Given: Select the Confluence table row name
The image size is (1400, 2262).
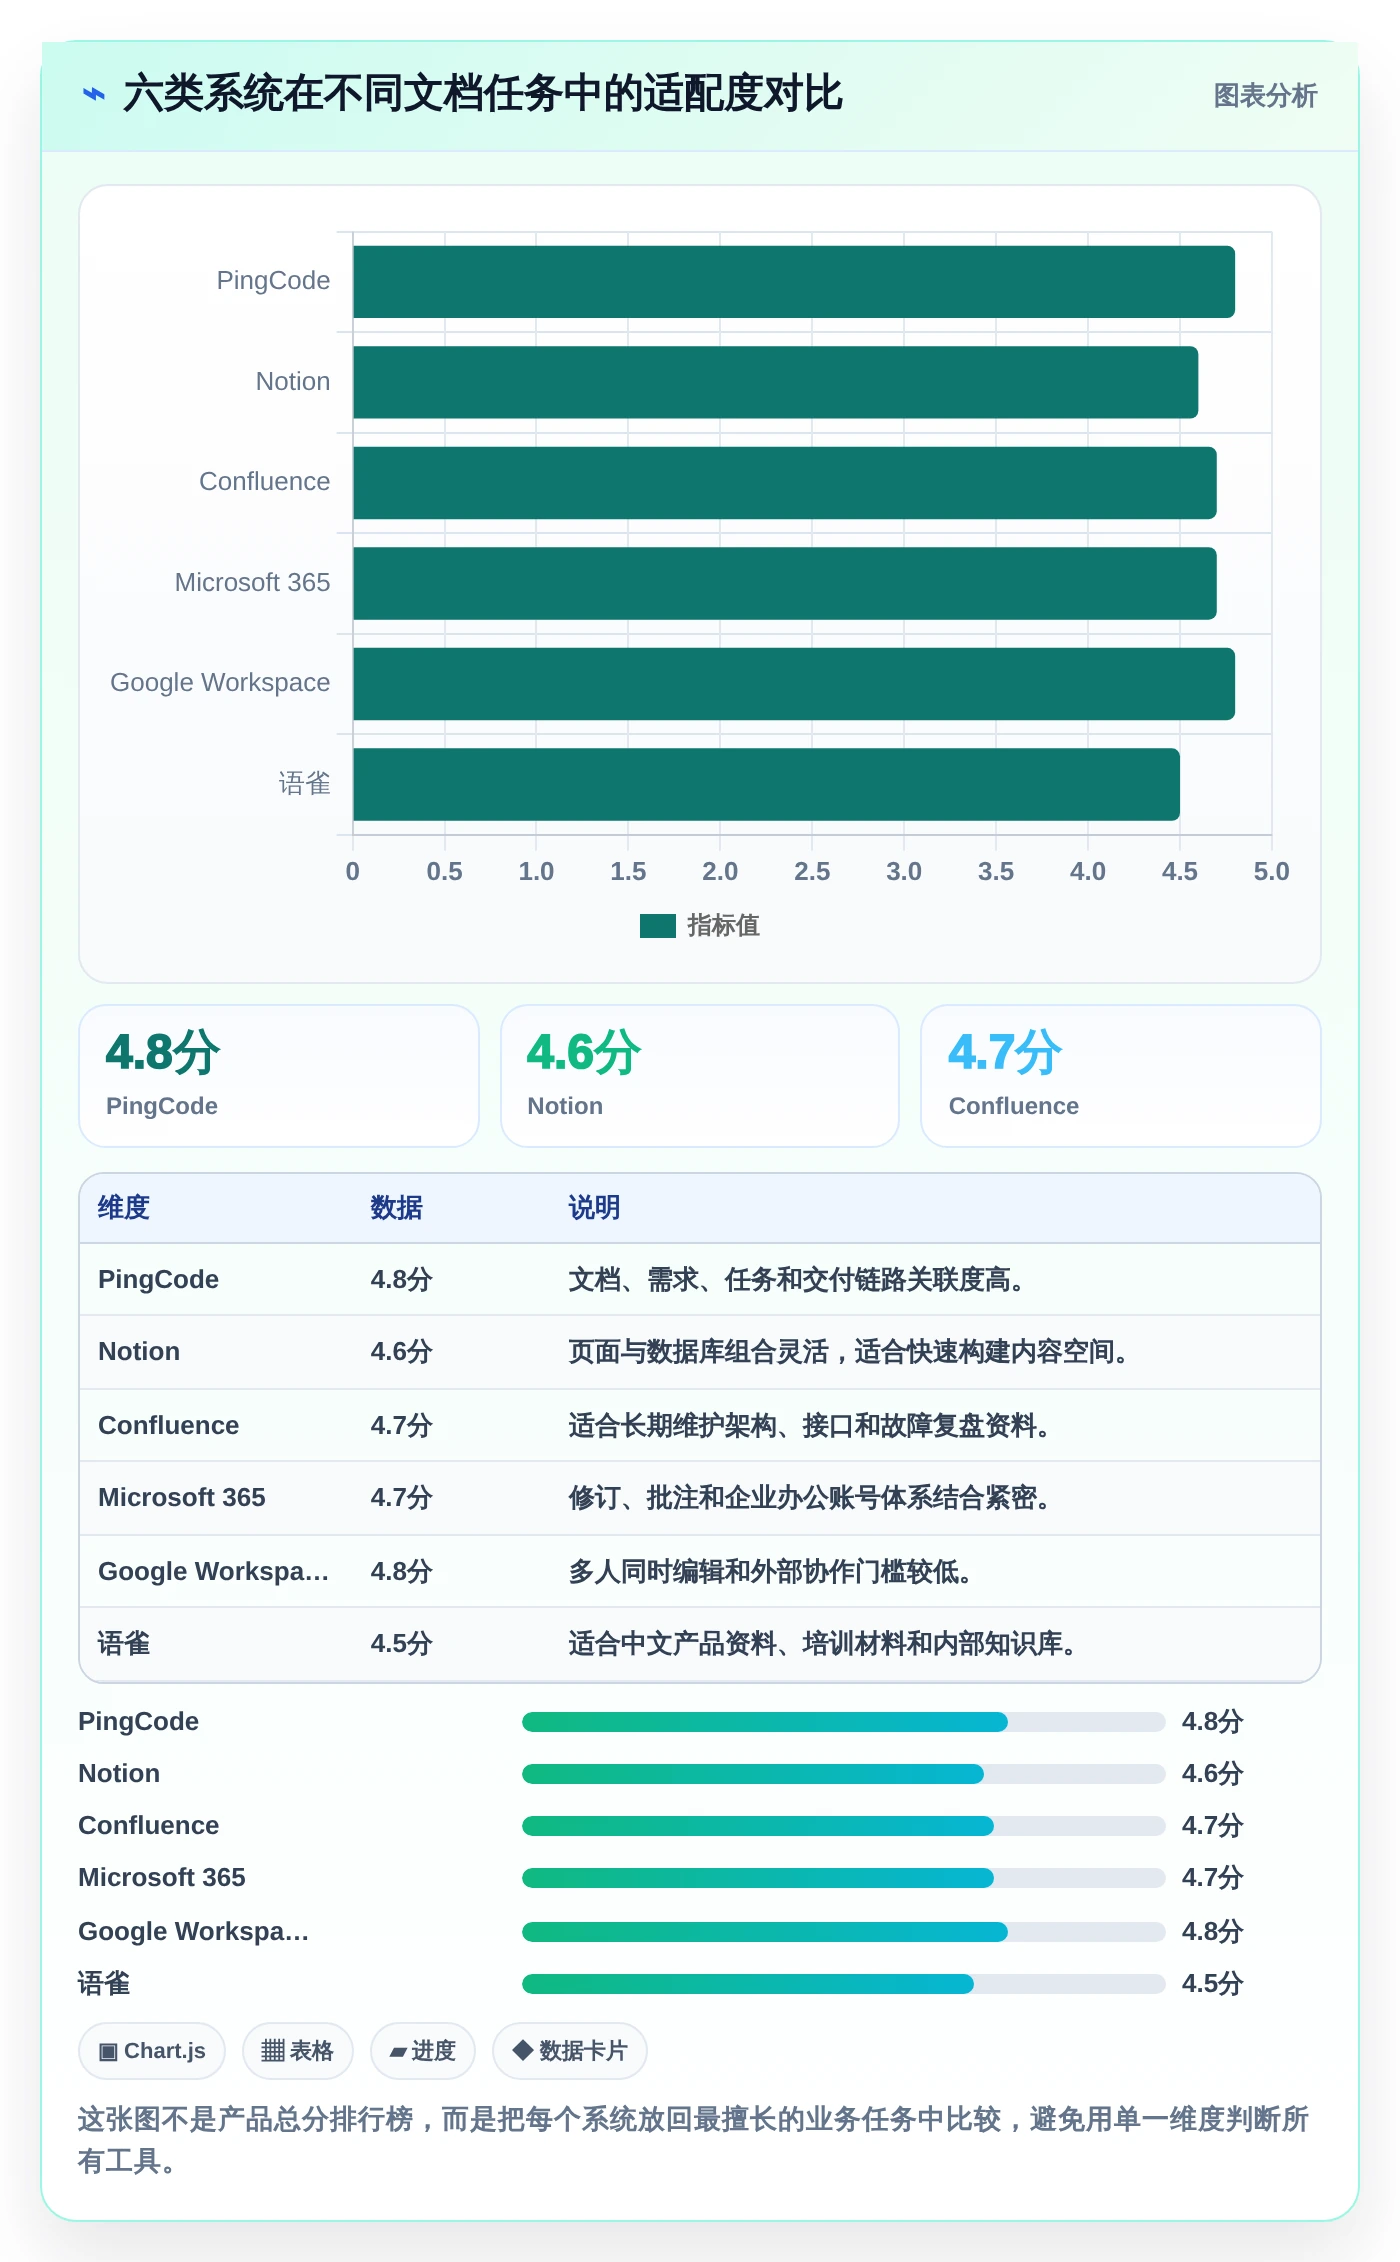Looking at the screenshot, I should click(168, 1426).
